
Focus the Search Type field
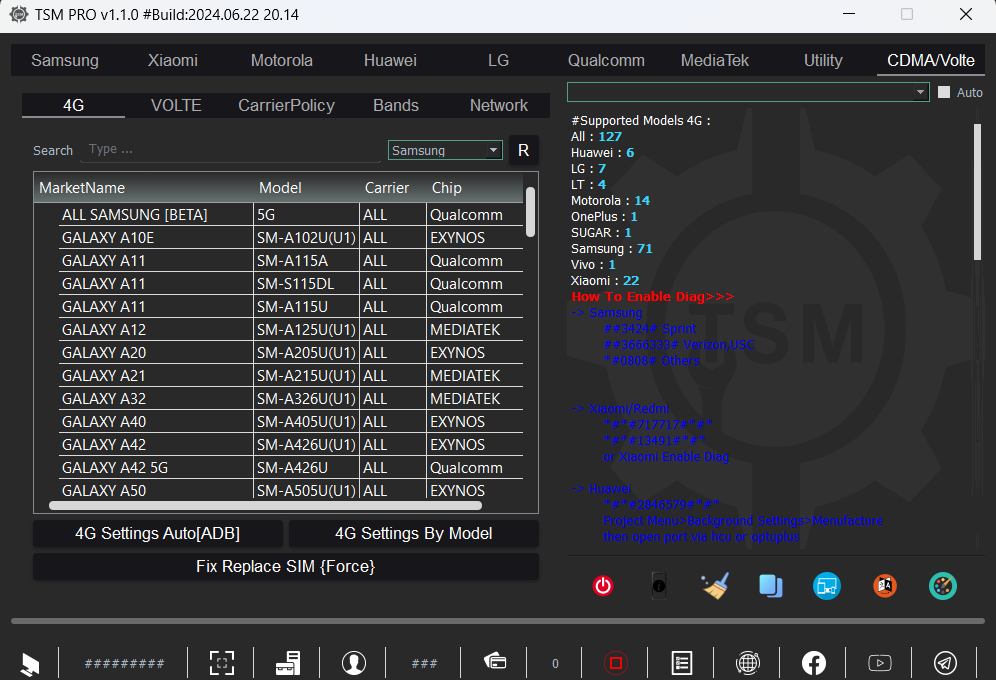(x=231, y=150)
